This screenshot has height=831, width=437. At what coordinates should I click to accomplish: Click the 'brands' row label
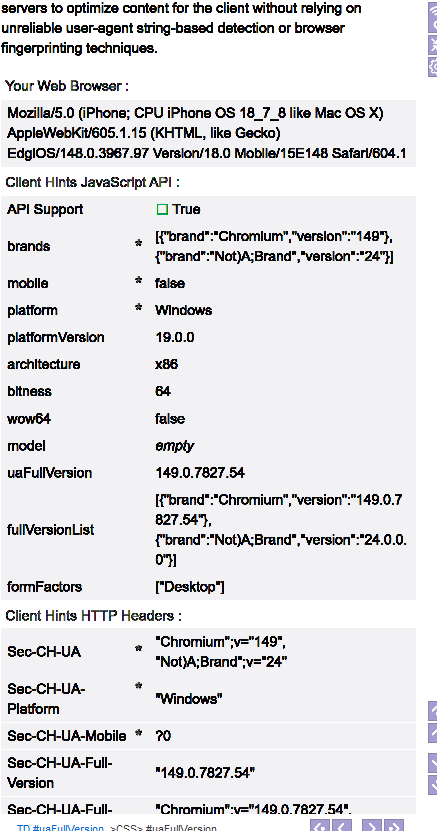(29, 246)
